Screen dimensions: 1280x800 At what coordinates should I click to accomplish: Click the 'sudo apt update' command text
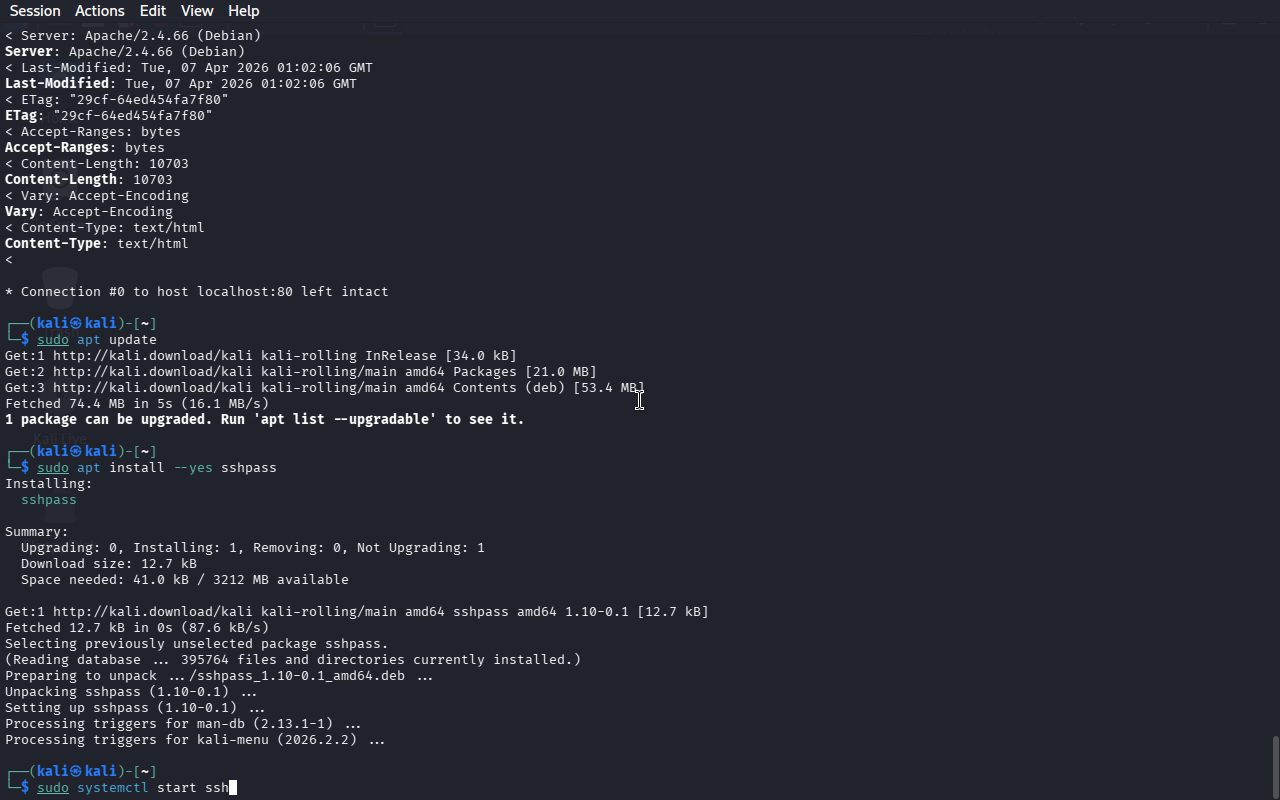coord(97,340)
